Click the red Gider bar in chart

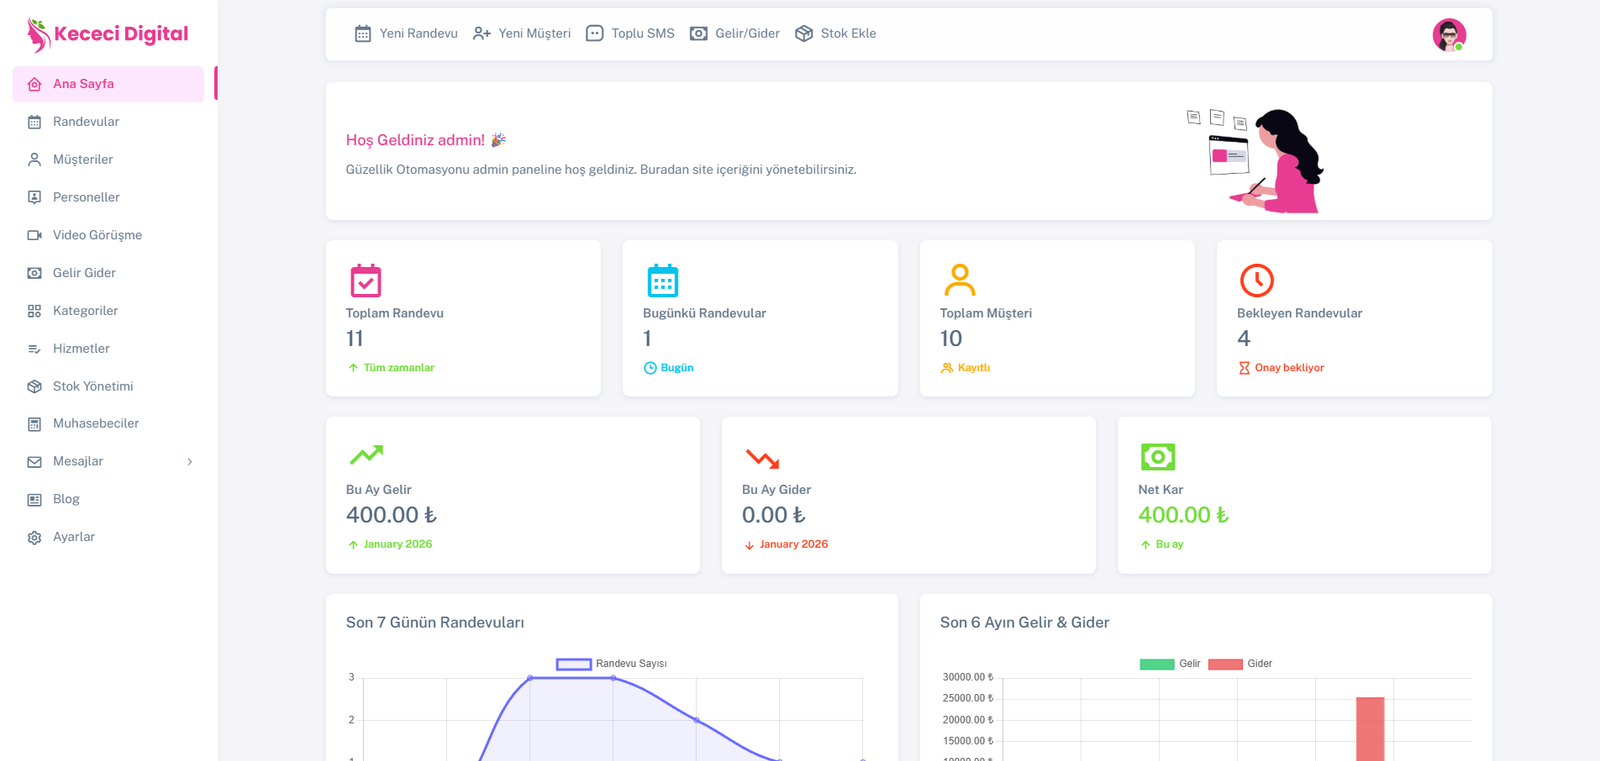click(1370, 728)
